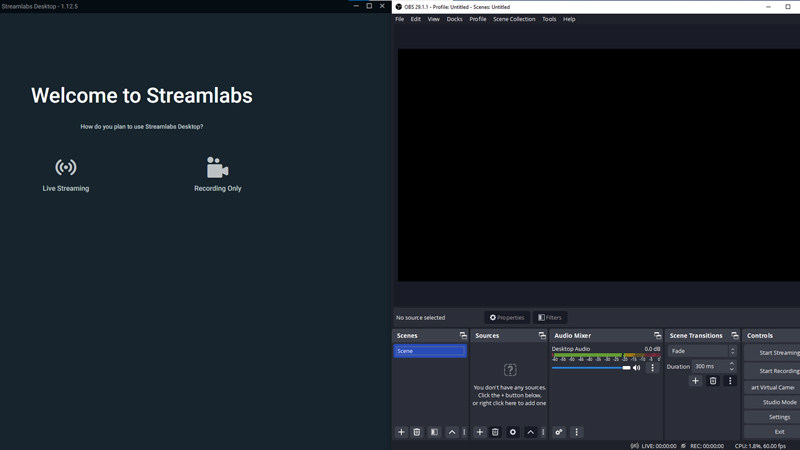The height and width of the screenshot is (450, 800).
Task: Remove the transition with the trash icon
Action: point(713,381)
